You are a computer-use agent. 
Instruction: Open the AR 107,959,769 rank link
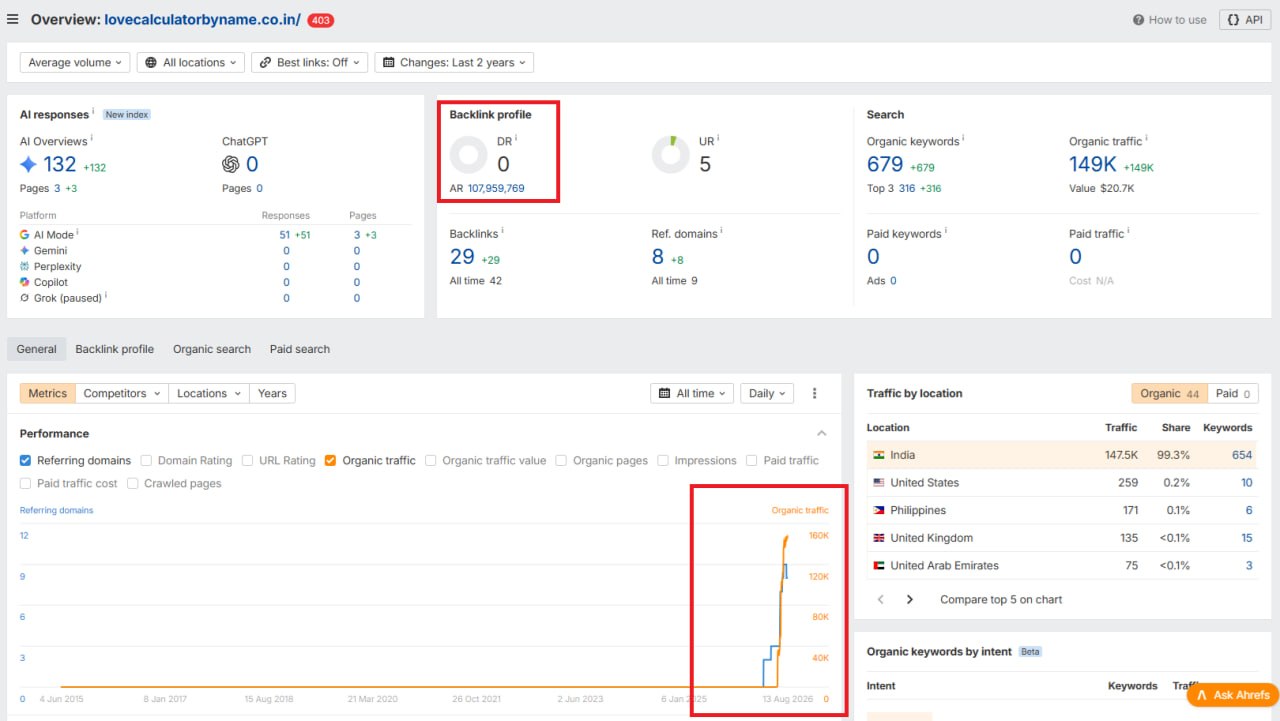point(496,188)
